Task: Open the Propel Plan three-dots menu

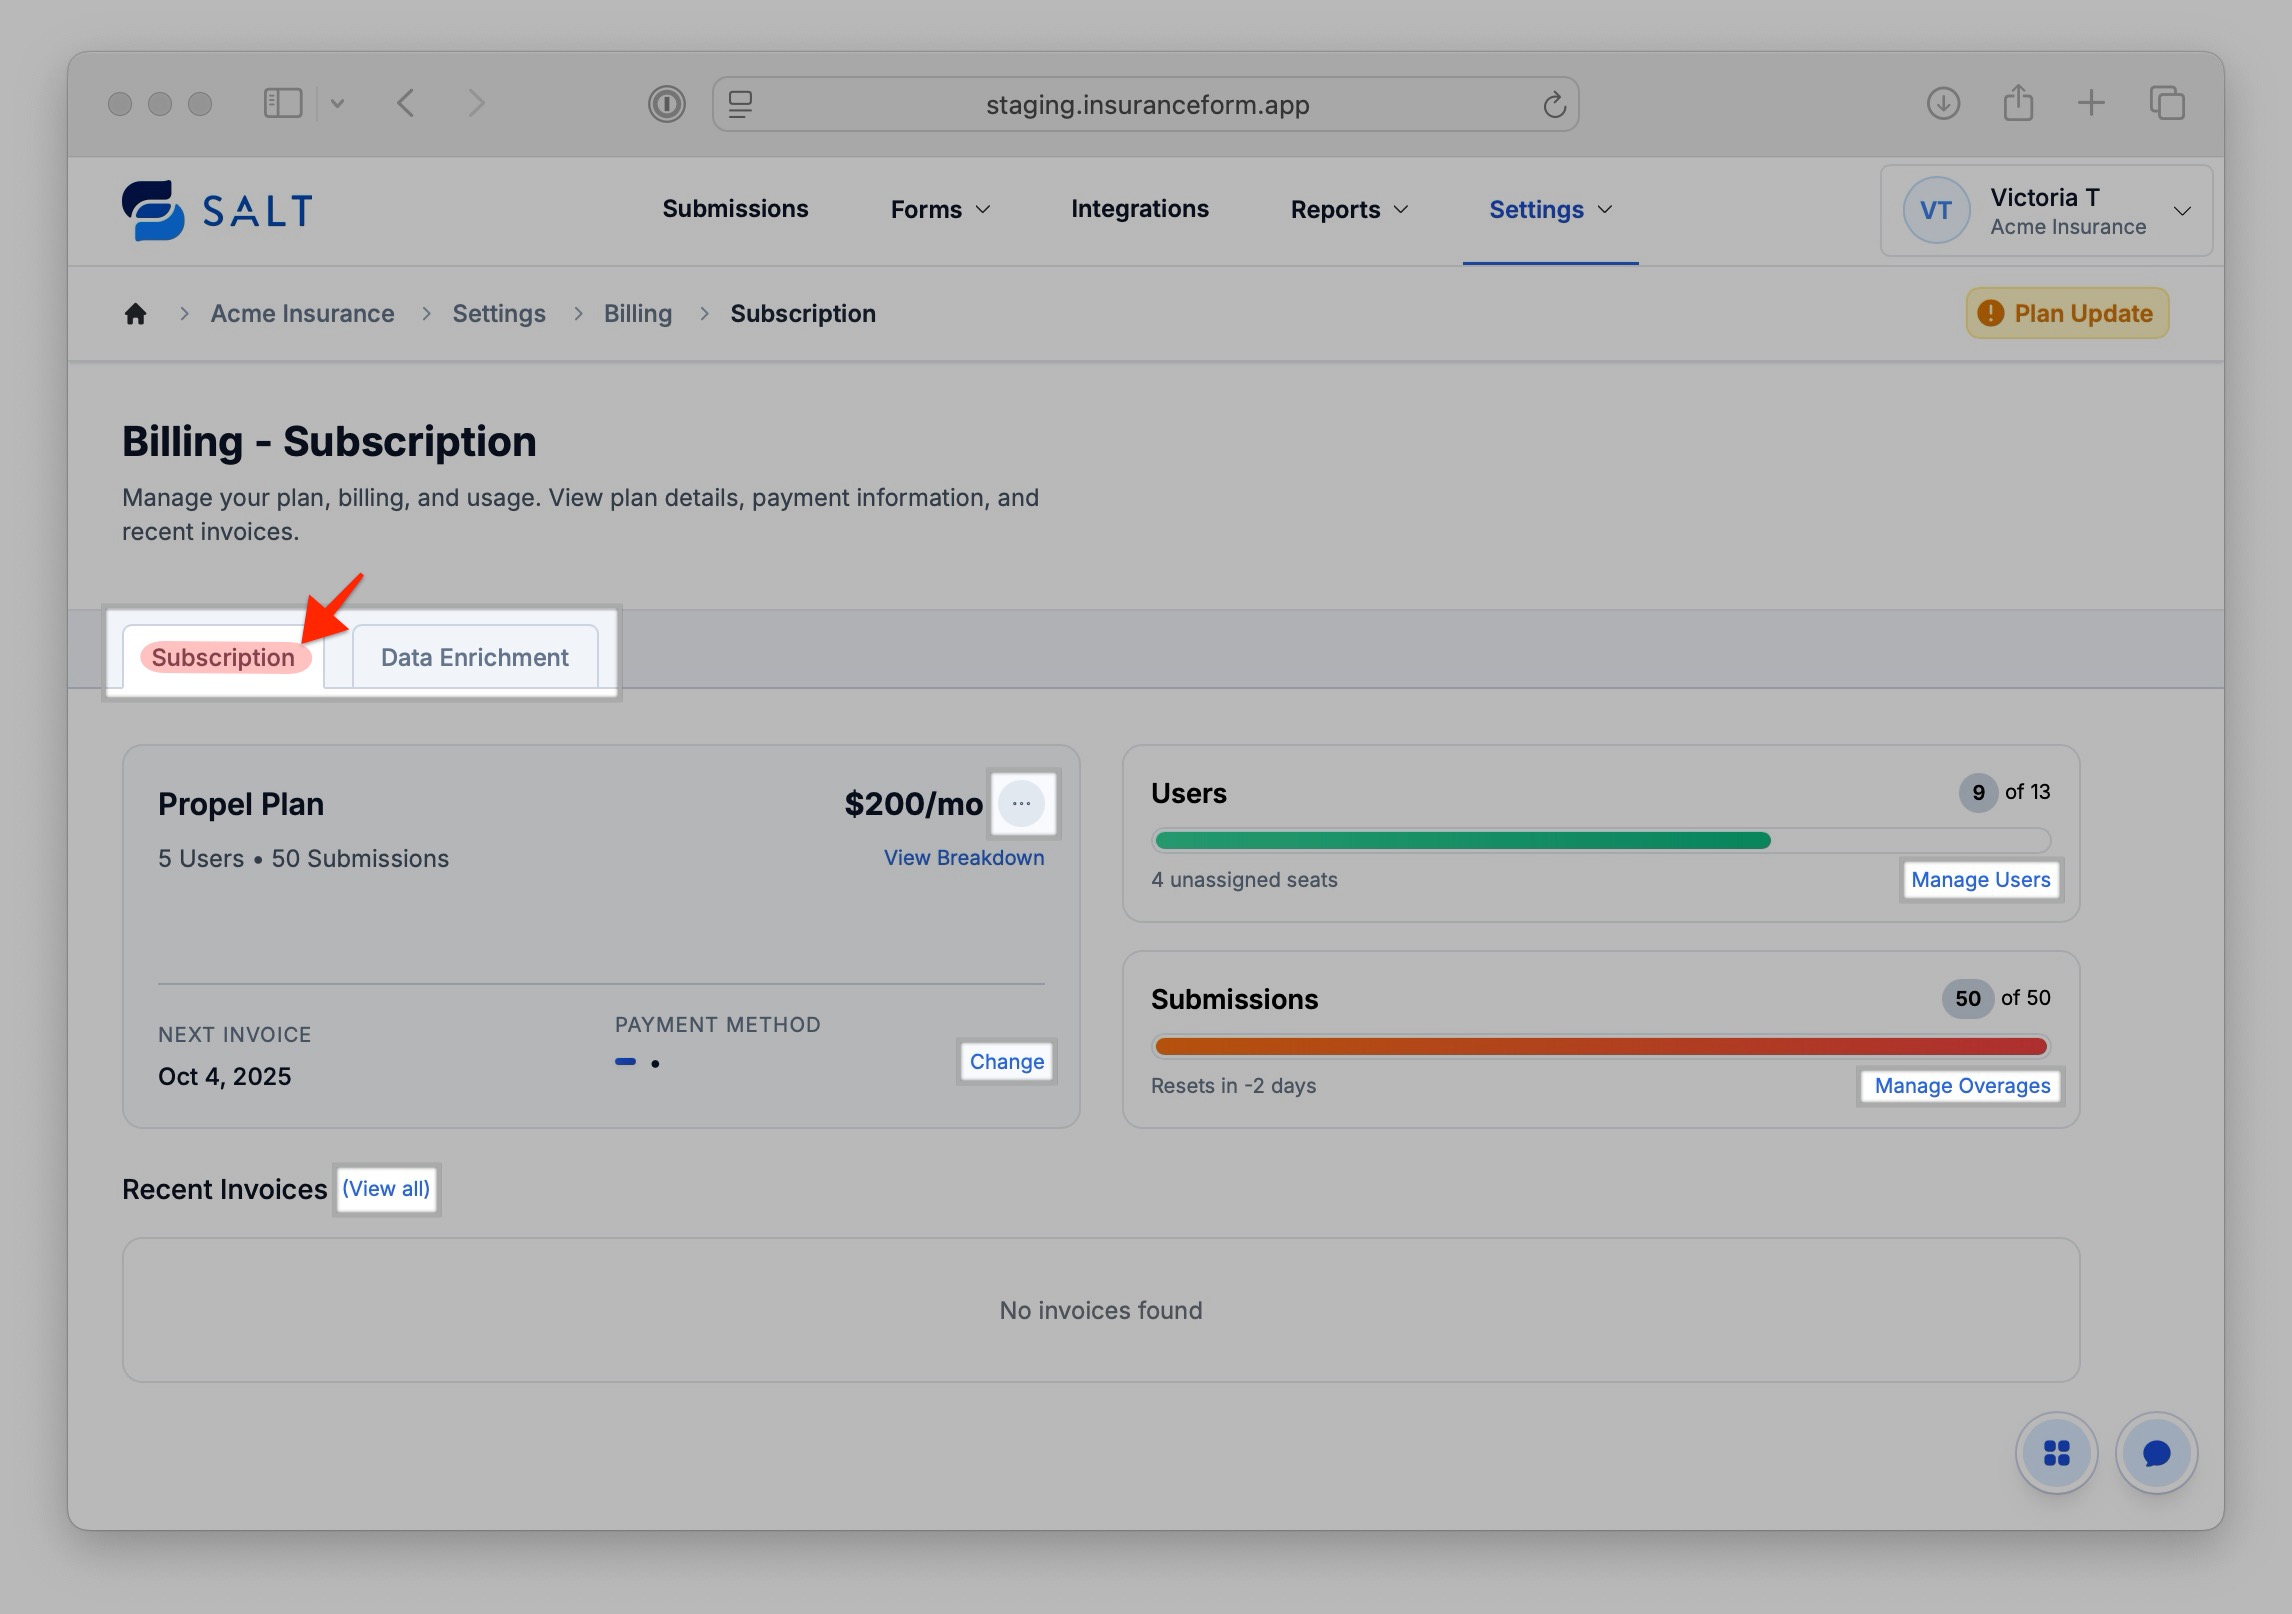Action: pos(1021,804)
